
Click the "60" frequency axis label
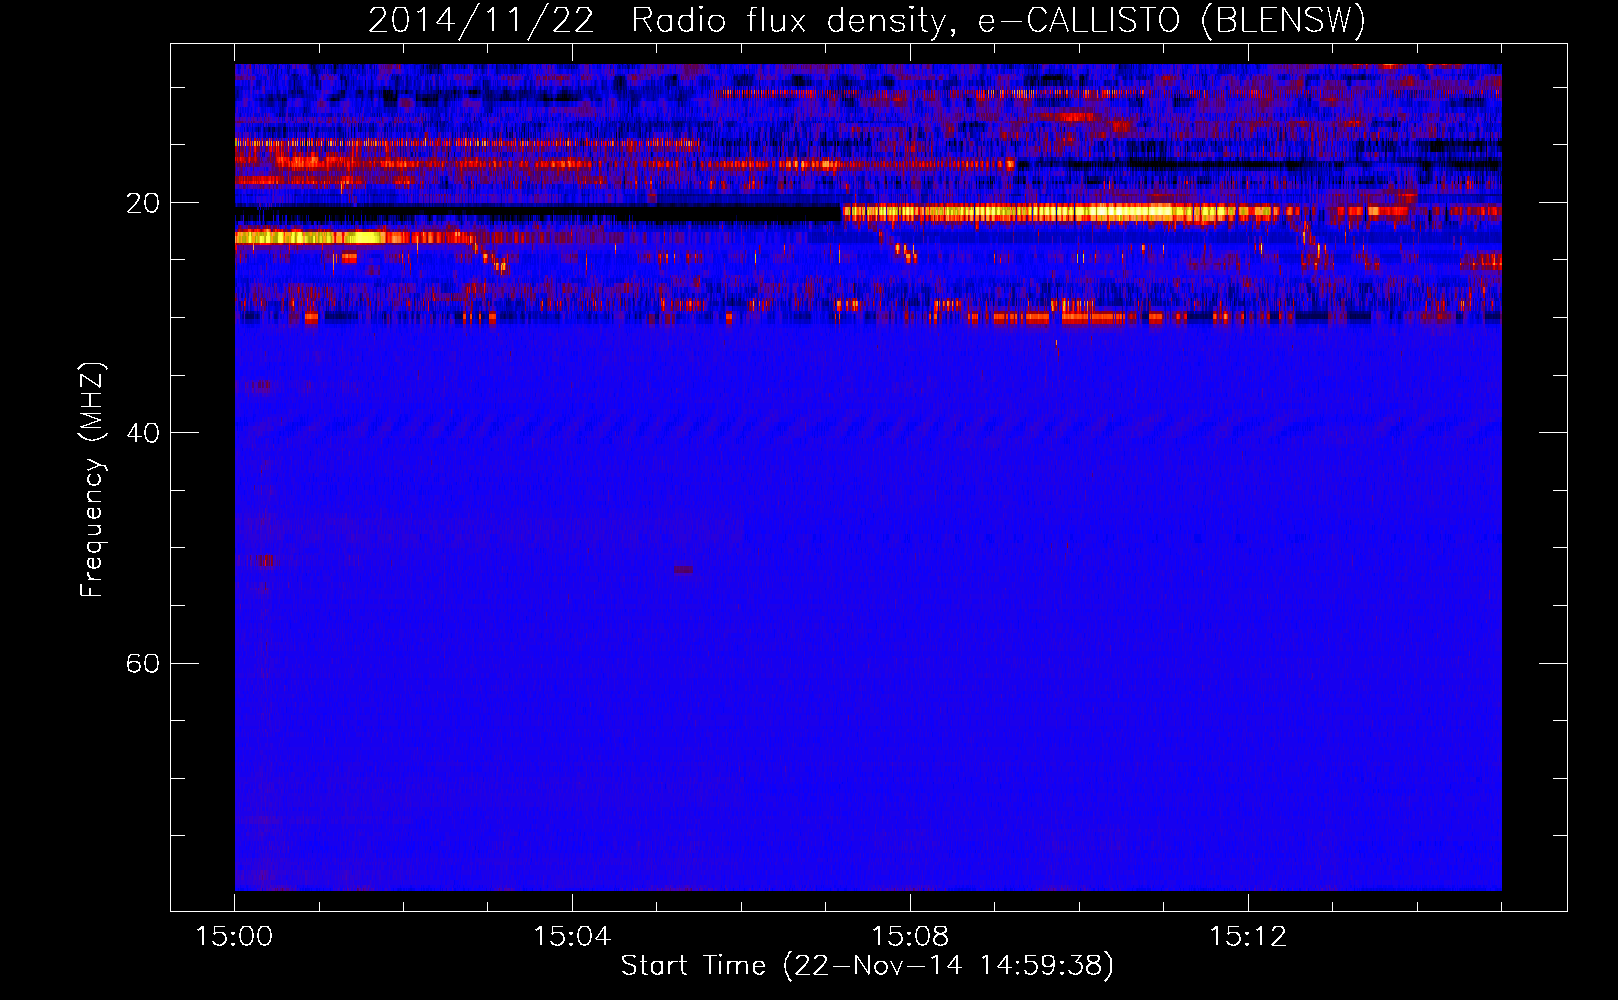pyautogui.click(x=142, y=663)
